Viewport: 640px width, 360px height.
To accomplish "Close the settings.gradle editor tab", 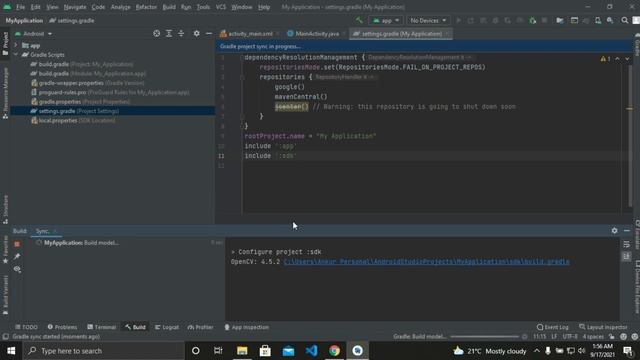I will point(447,34).
